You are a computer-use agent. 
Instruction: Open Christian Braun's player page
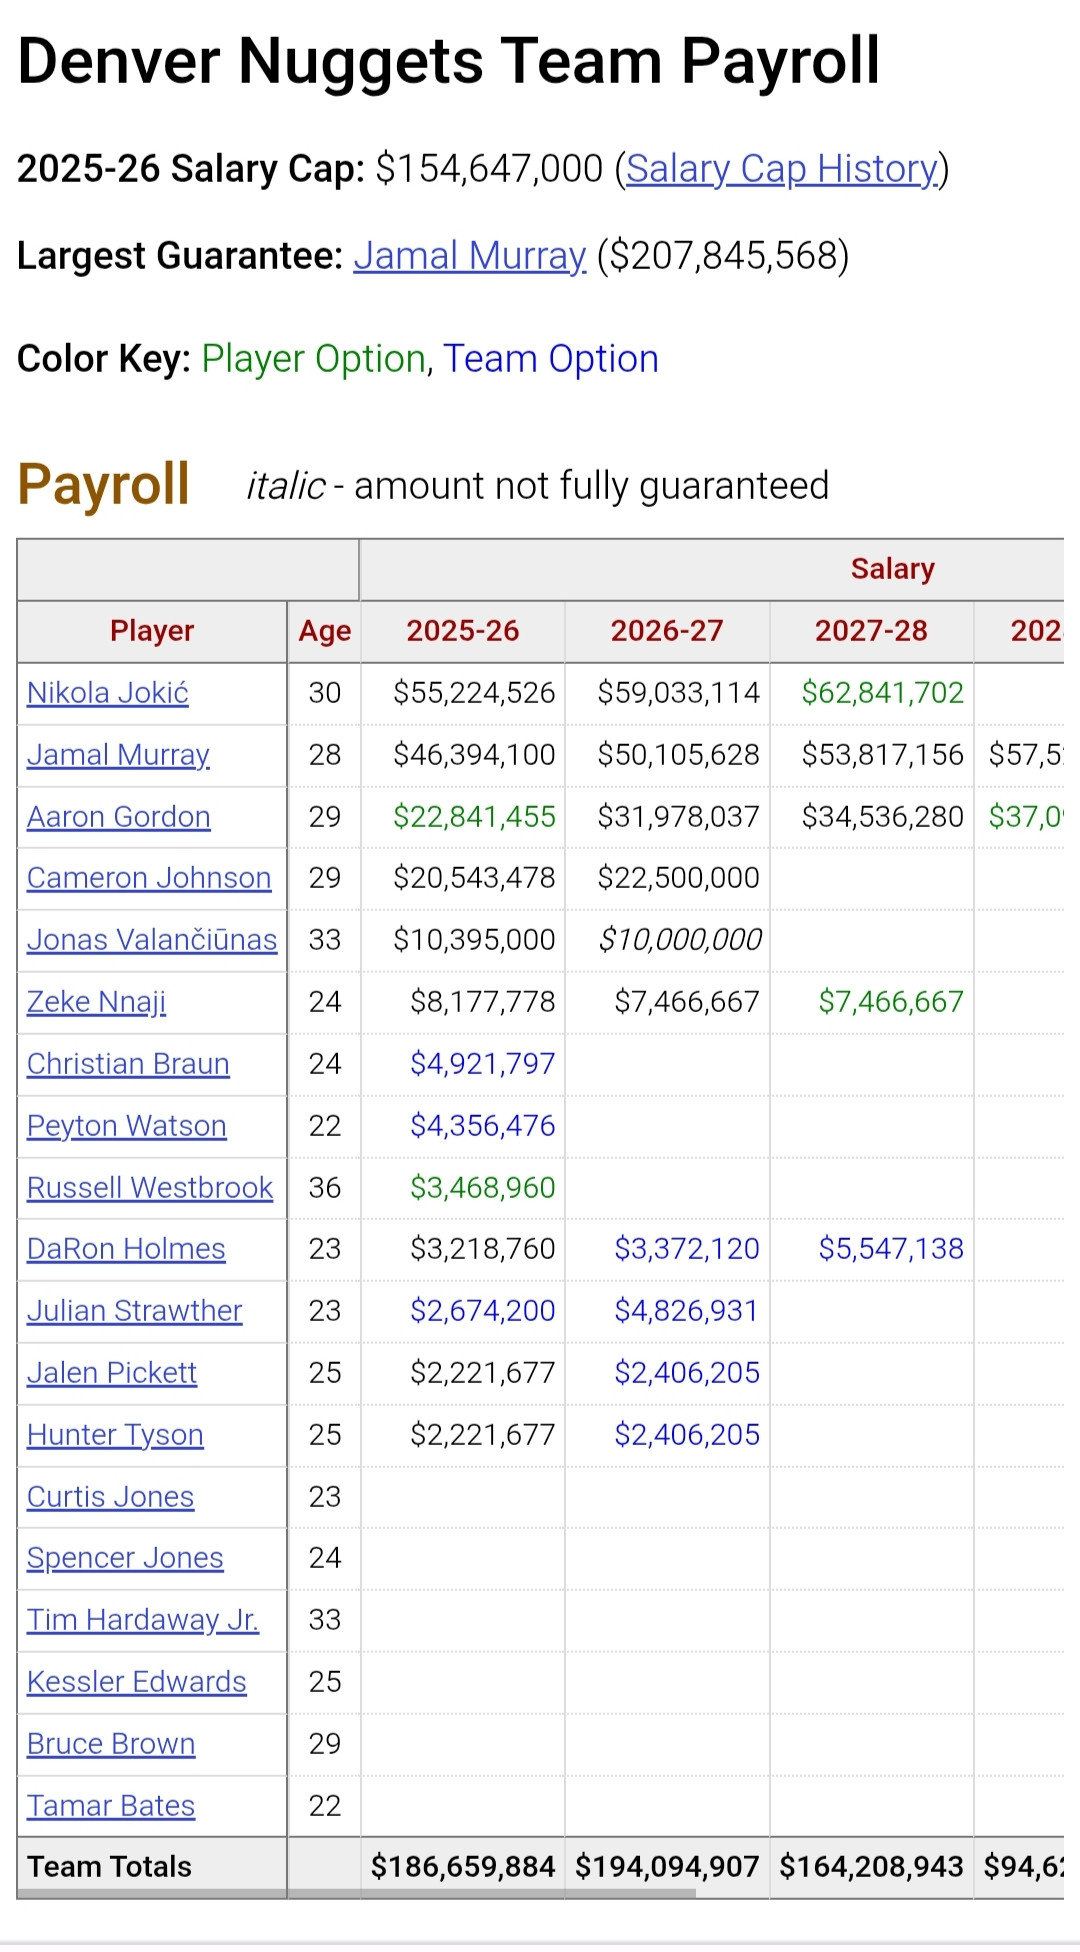(x=128, y=1064)
